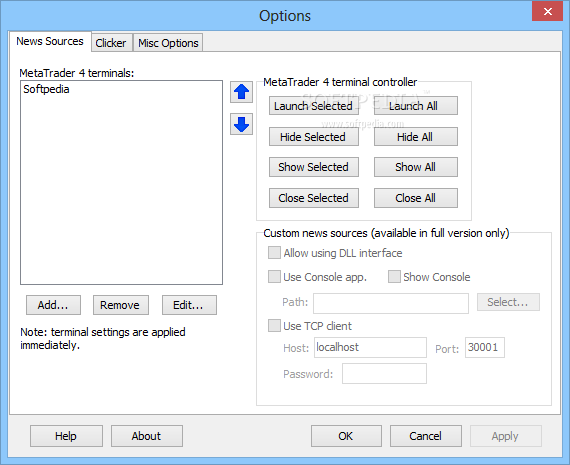The width and height of the screenshot is (570, 465).
Task: Enable Allow using DLL interface checkbox
Action: pyautogui.click(x=274, y=253)
